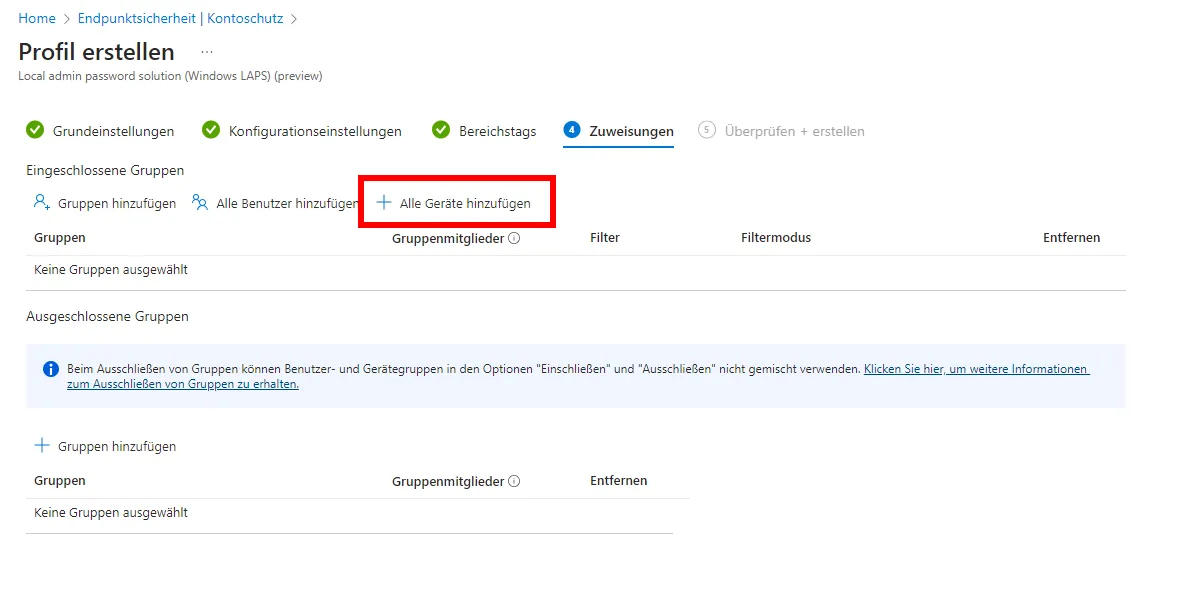Click the green checkmark beside Bereichstags
1197x604 pixels.
tap(441, 130)
